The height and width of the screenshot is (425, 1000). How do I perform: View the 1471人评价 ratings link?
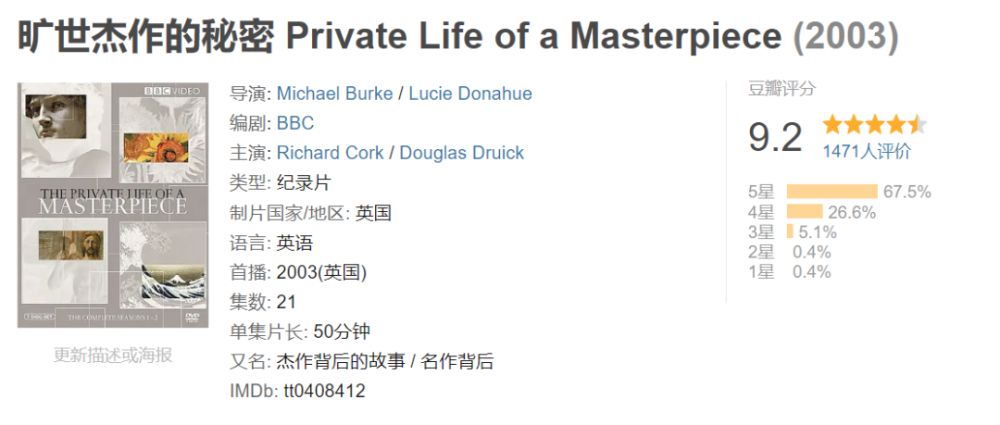(x=866, y=152)
